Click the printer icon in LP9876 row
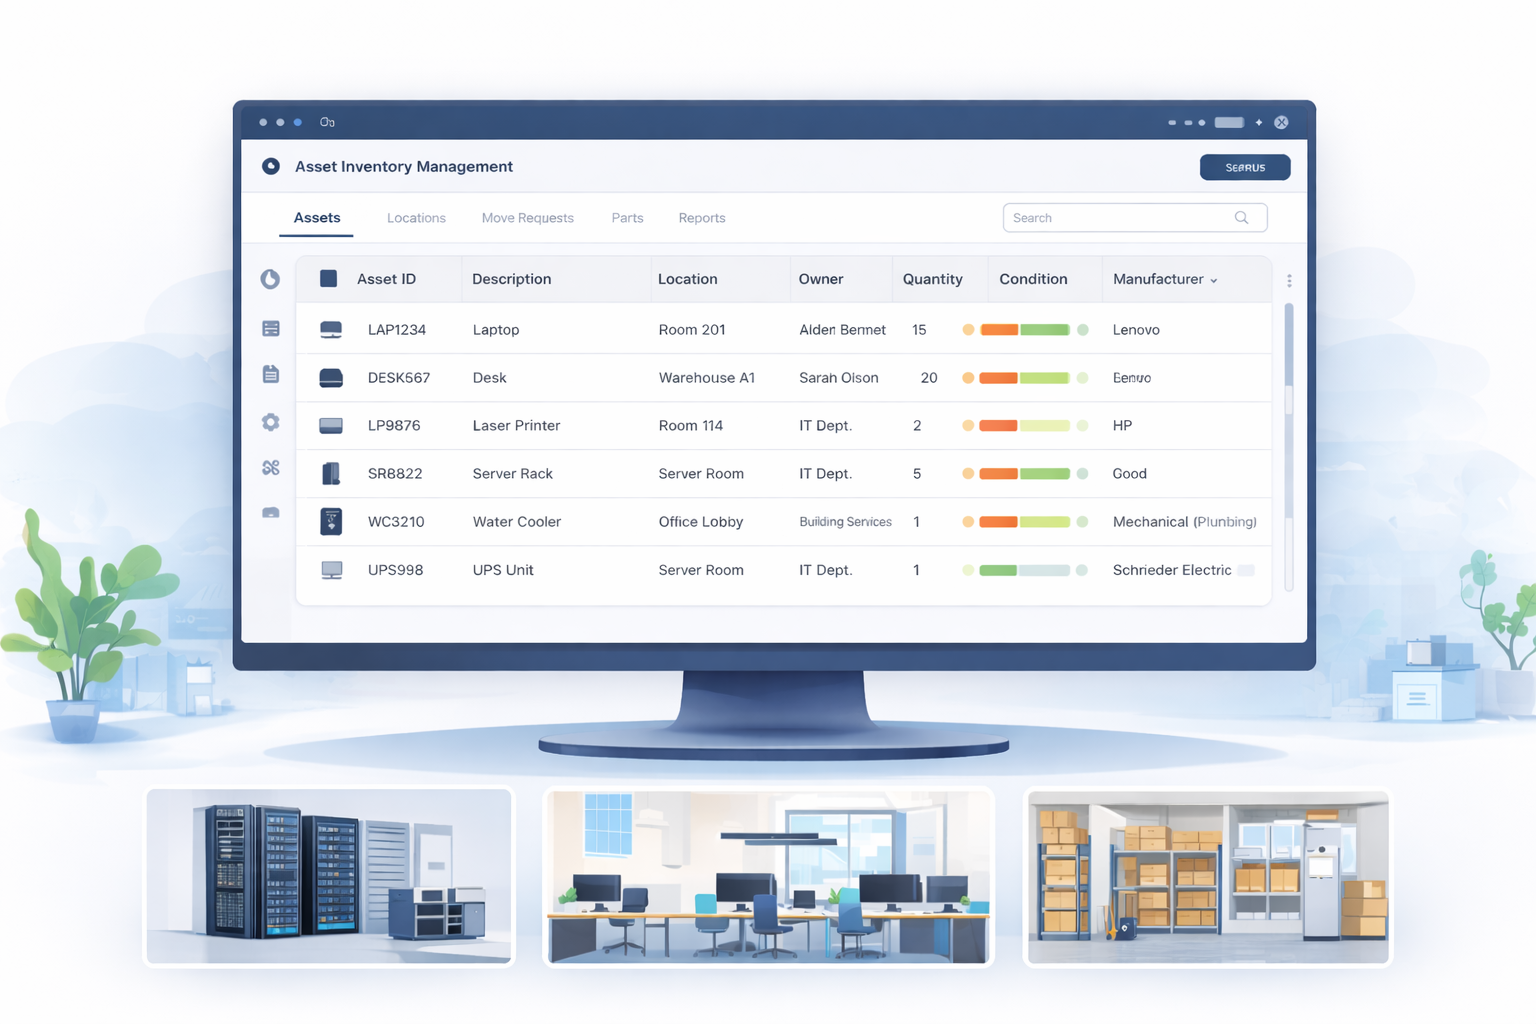1536x1024 pixels. (331, 426)
